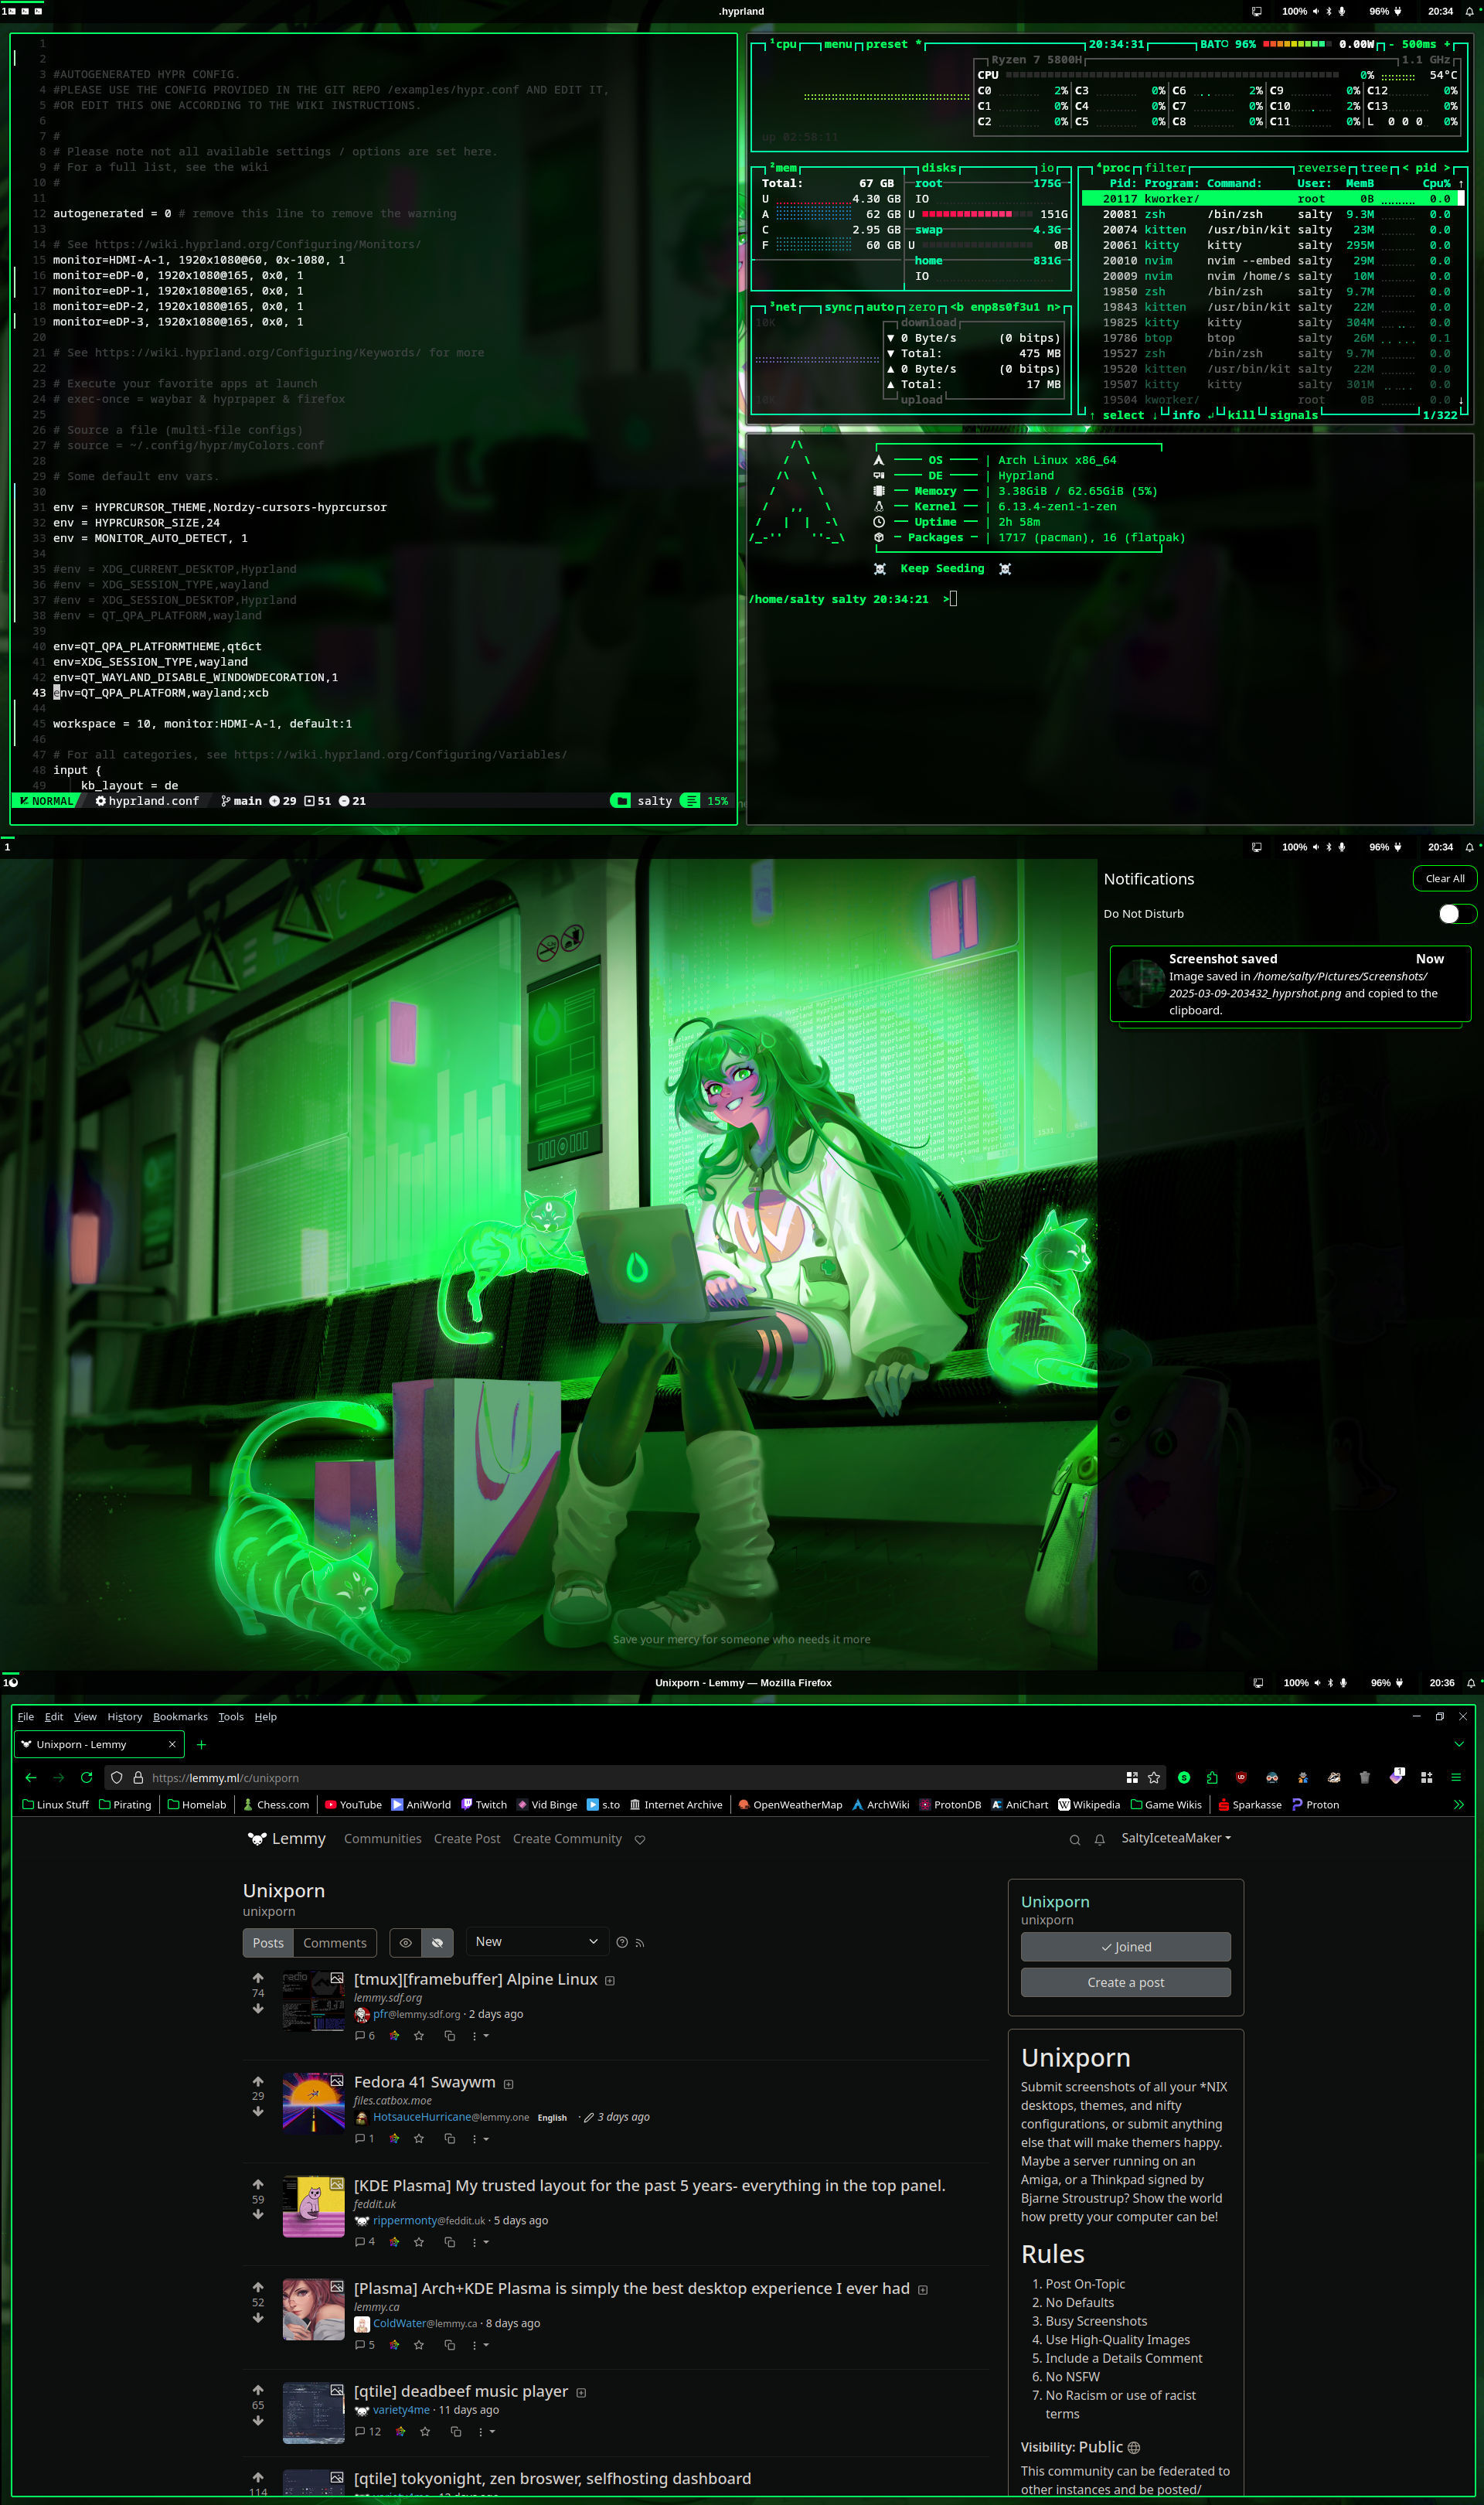This screenshot has height=2505, width=1484.
Task: Bookmark this page with the star icon
Action: (x=1154, y=1777)
